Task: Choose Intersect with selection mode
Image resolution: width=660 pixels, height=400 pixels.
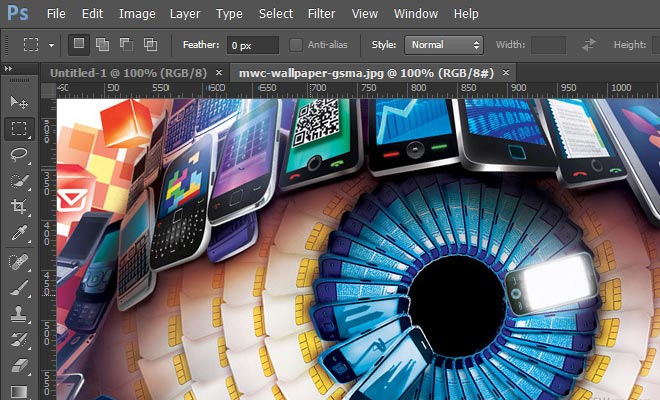Action: point(150,44)
